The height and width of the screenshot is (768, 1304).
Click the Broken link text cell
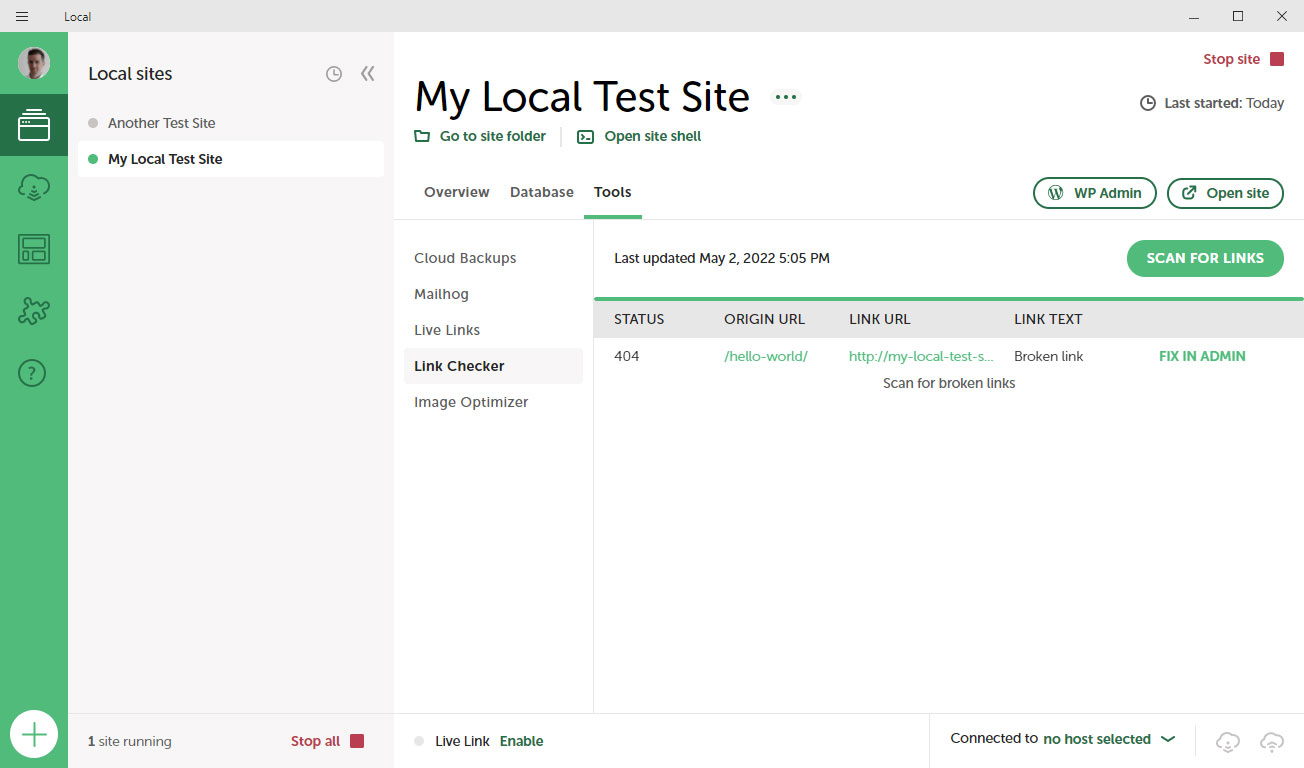1048,356
